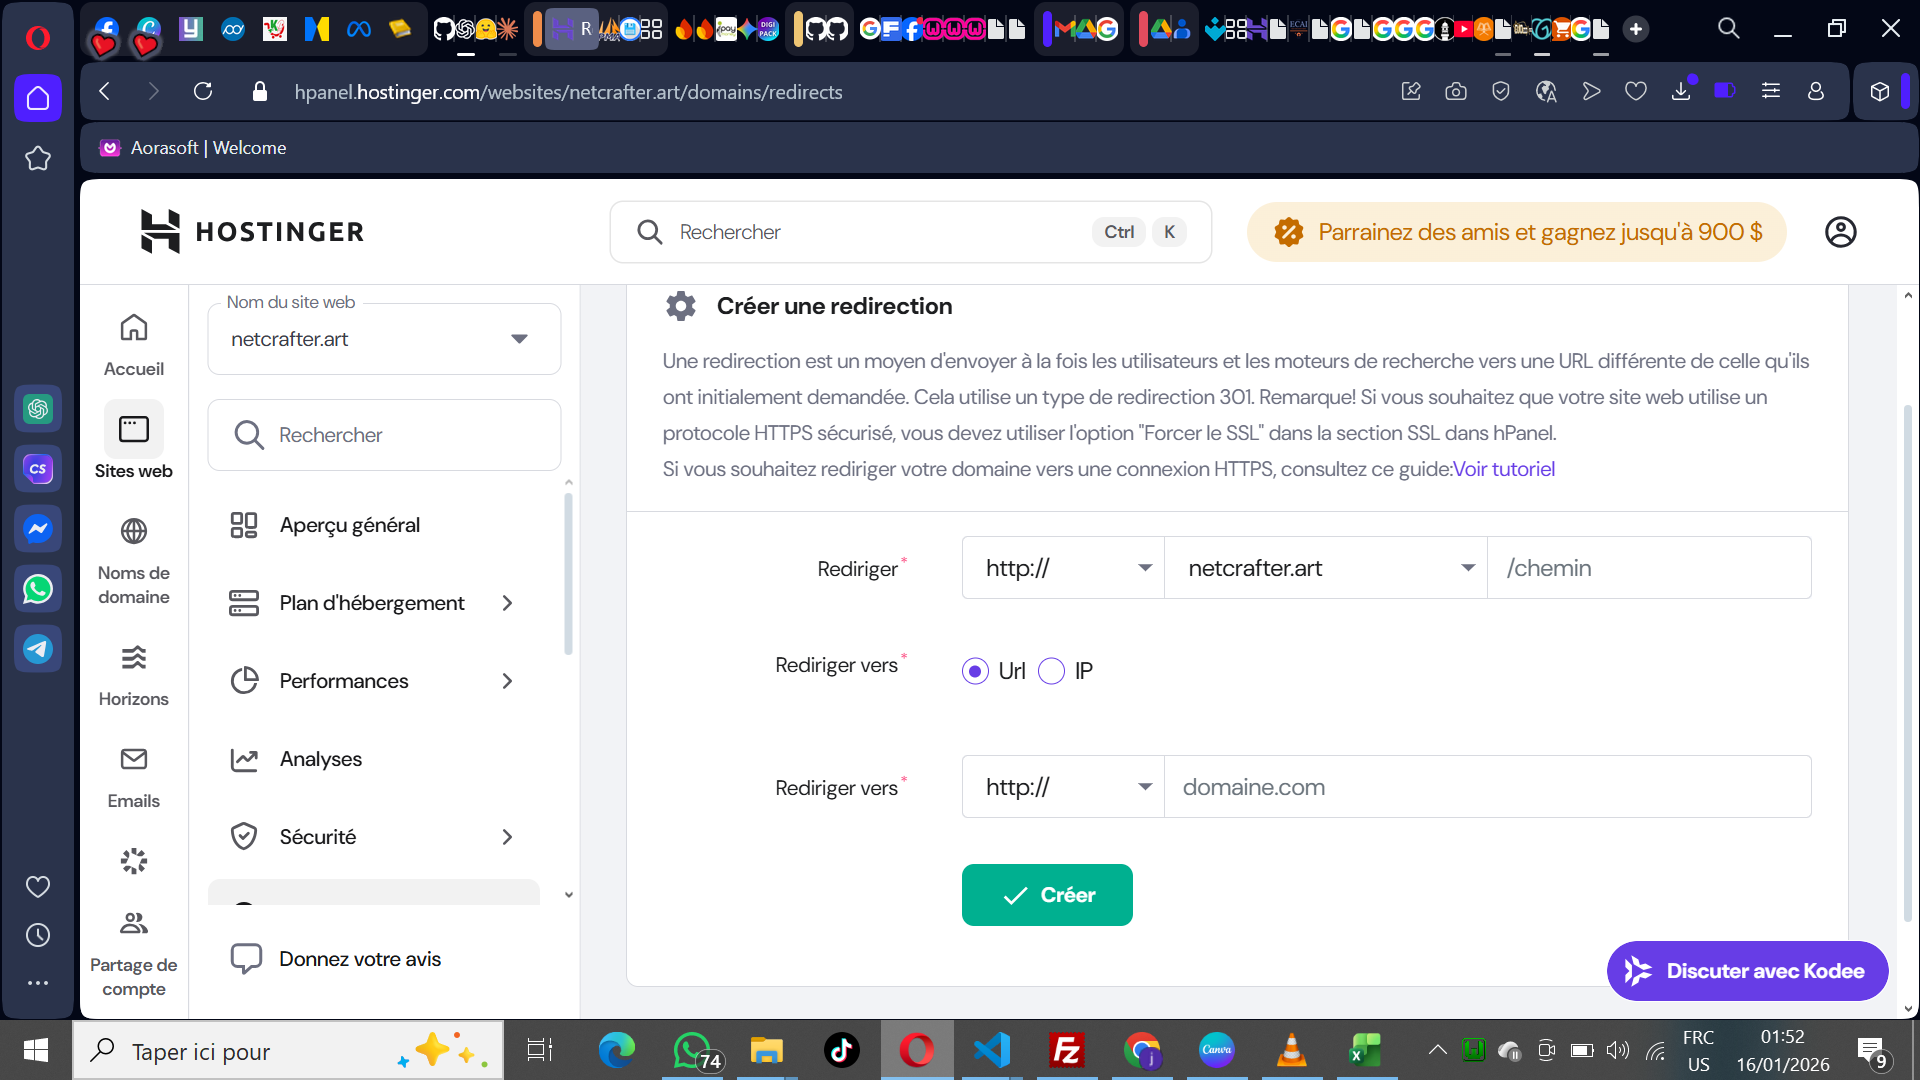1920x1080 pixels.
Task: Open the Rediriger protocol http:// dropdown
Action: point(1063,568)
